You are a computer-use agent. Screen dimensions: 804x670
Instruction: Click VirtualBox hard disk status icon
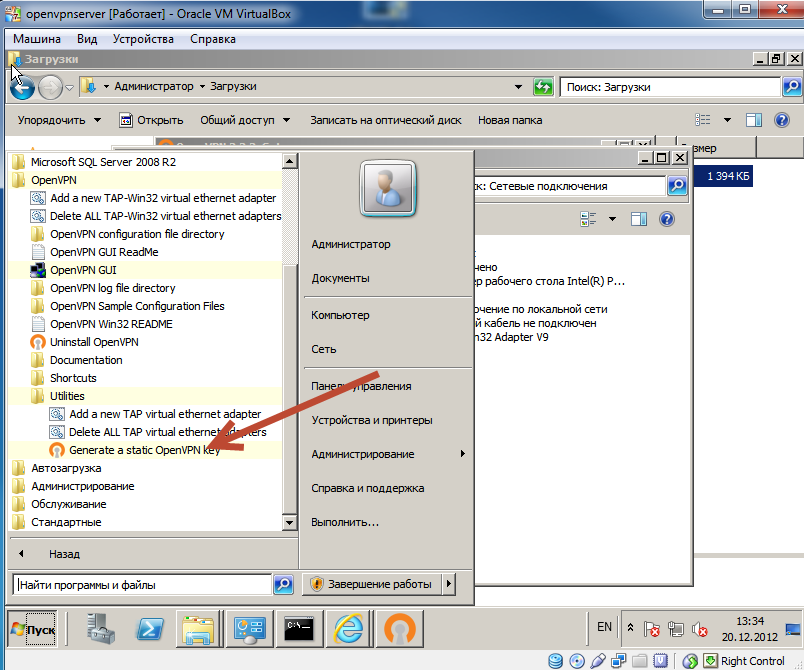tap(555, 661)
